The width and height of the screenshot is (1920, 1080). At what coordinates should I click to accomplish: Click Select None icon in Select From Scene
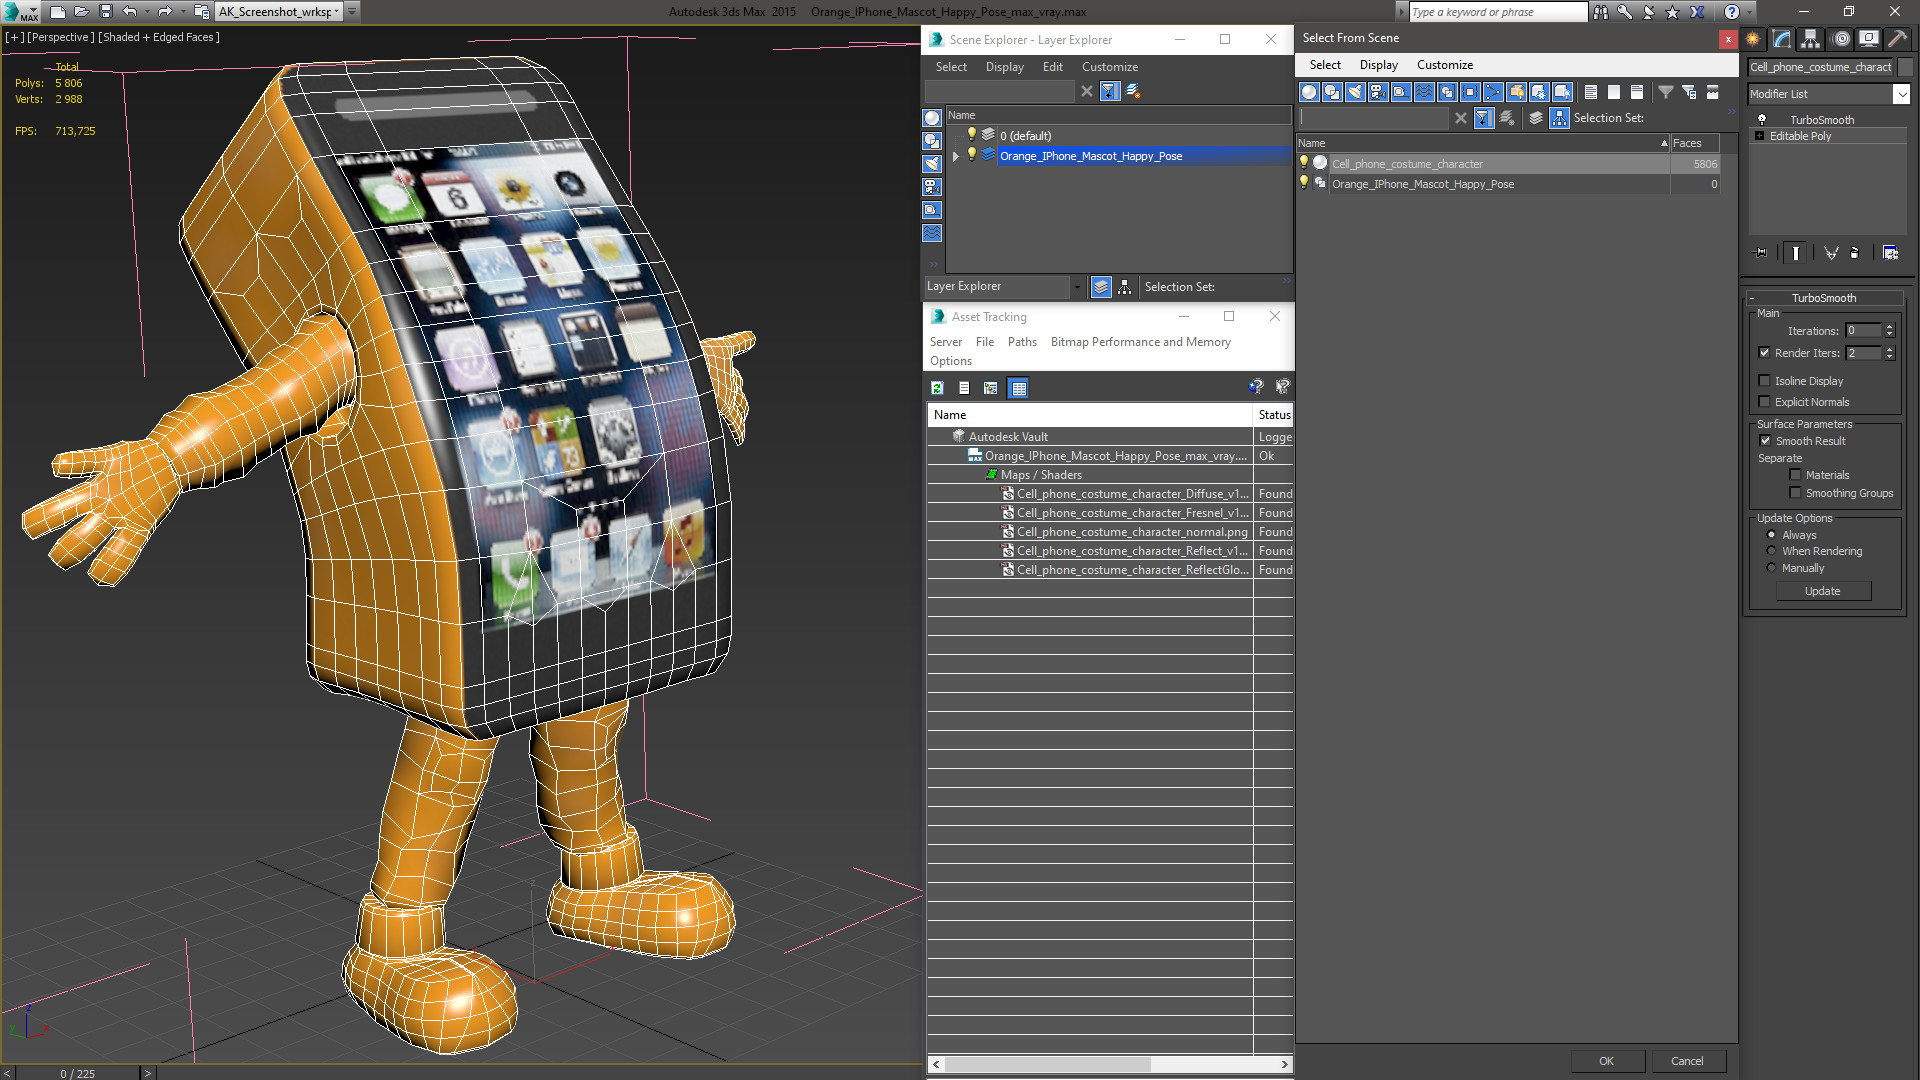[1614, 92]
